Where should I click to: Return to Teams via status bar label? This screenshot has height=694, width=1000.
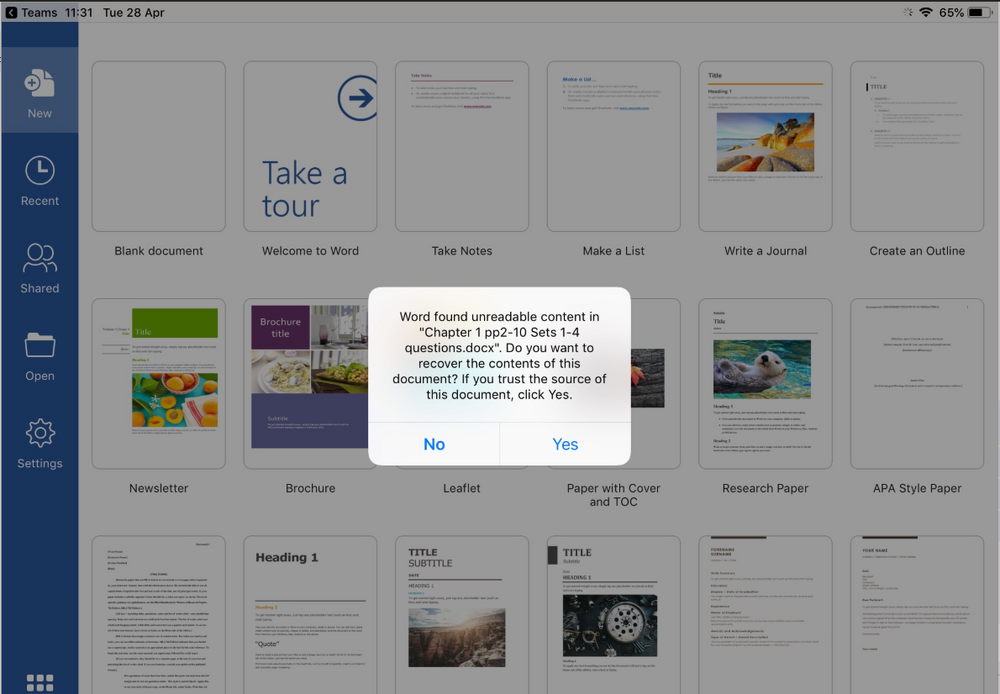[39, 13]
